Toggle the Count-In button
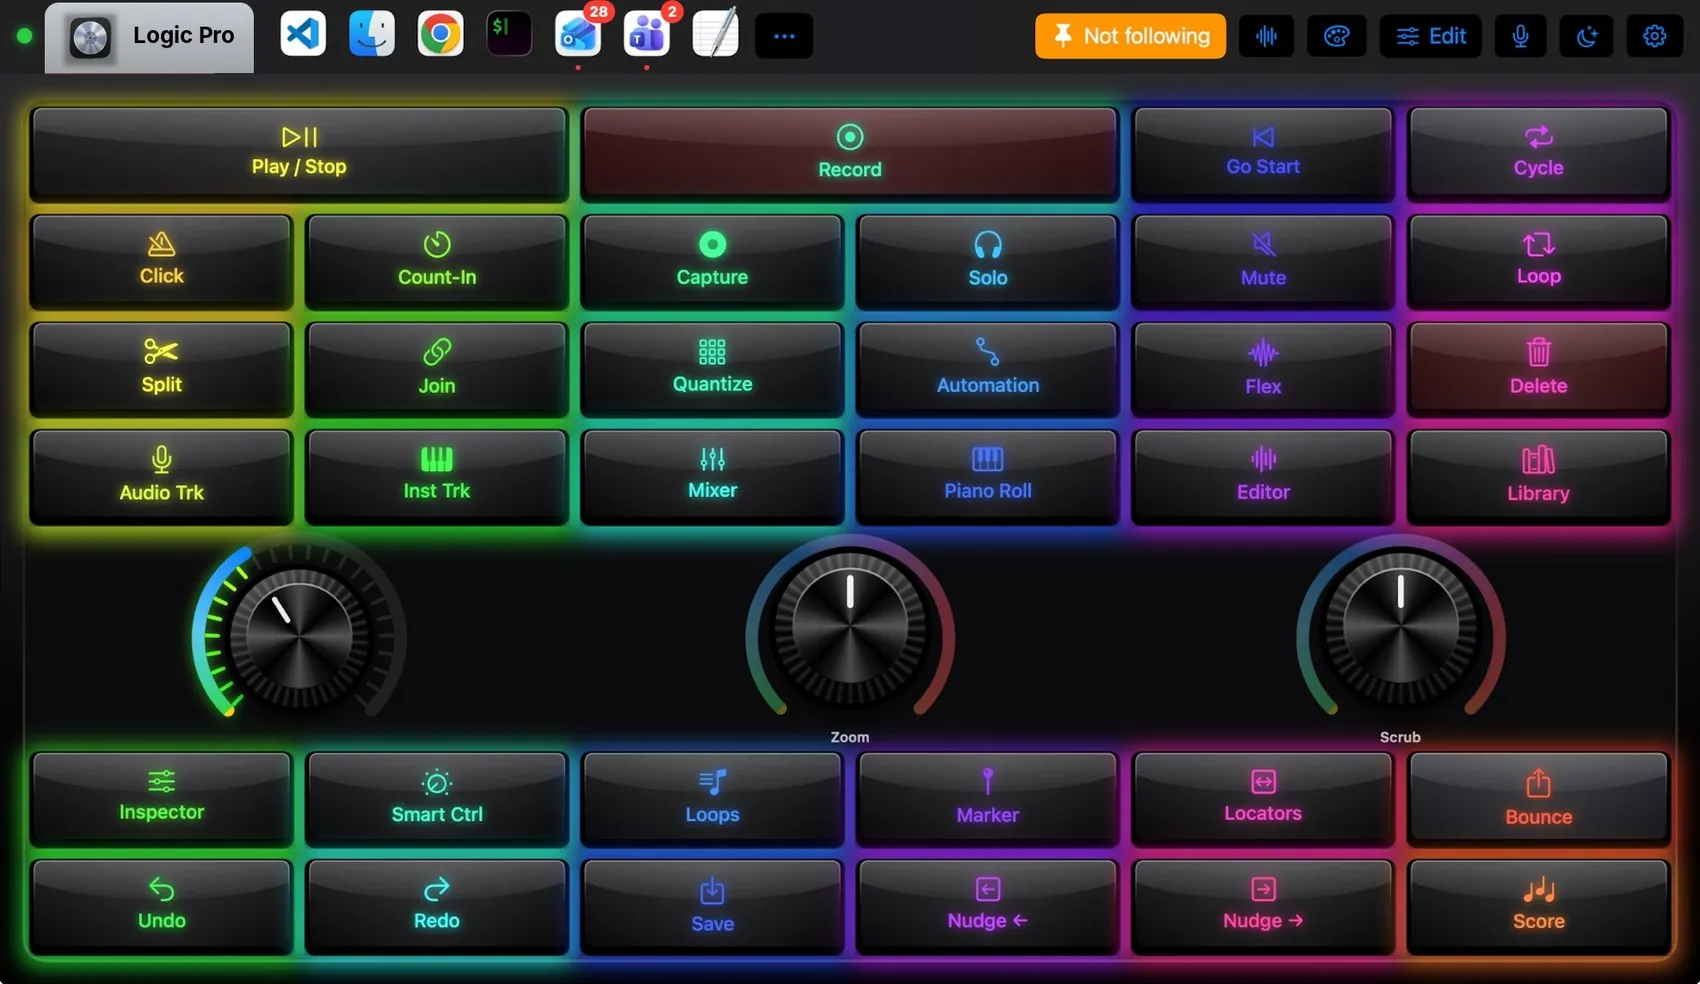The image size is (1700, 984). tap(437, 261)
